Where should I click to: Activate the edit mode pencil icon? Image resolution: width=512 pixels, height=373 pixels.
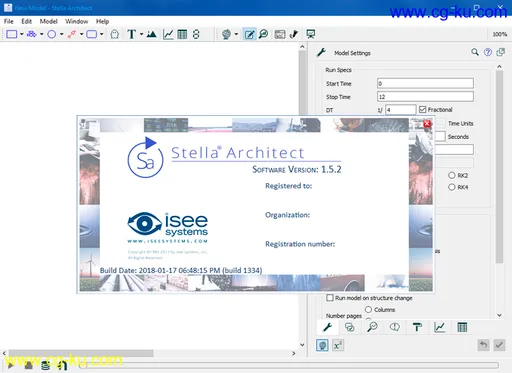[249, 34]
